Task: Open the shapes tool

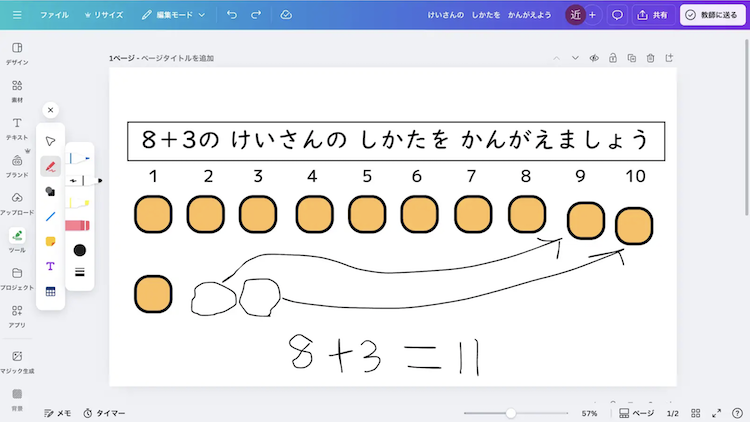Action: [50, 191]
